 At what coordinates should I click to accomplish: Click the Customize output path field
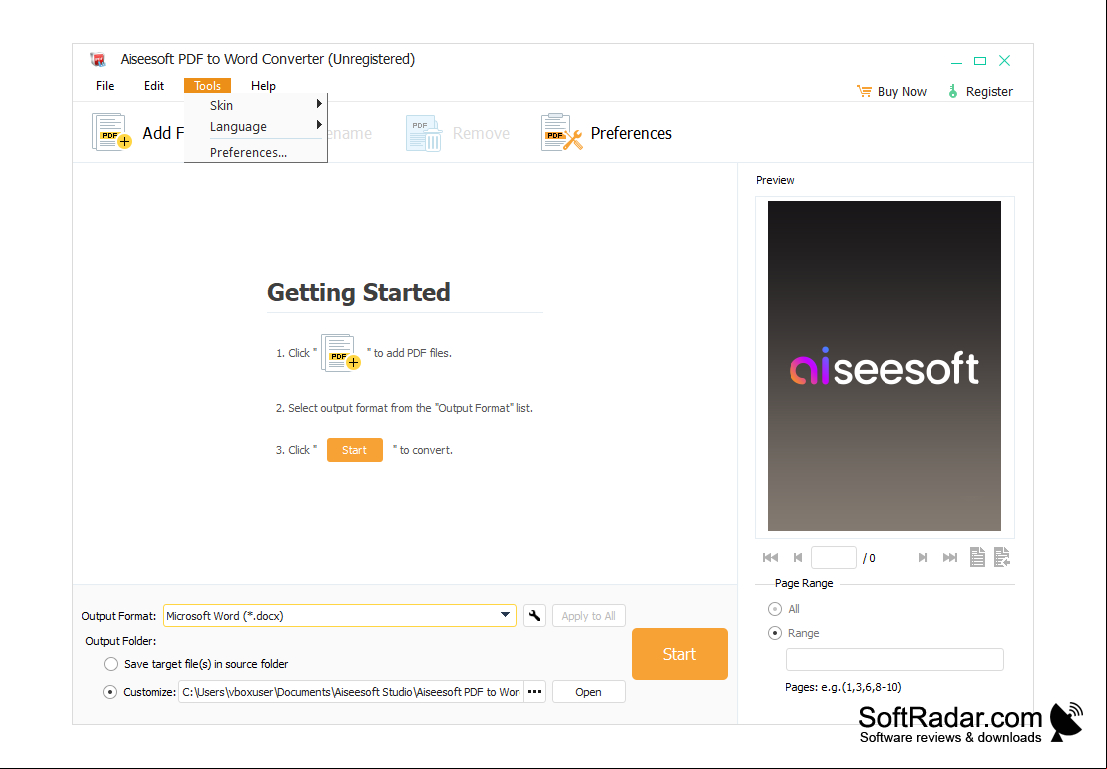351,692
